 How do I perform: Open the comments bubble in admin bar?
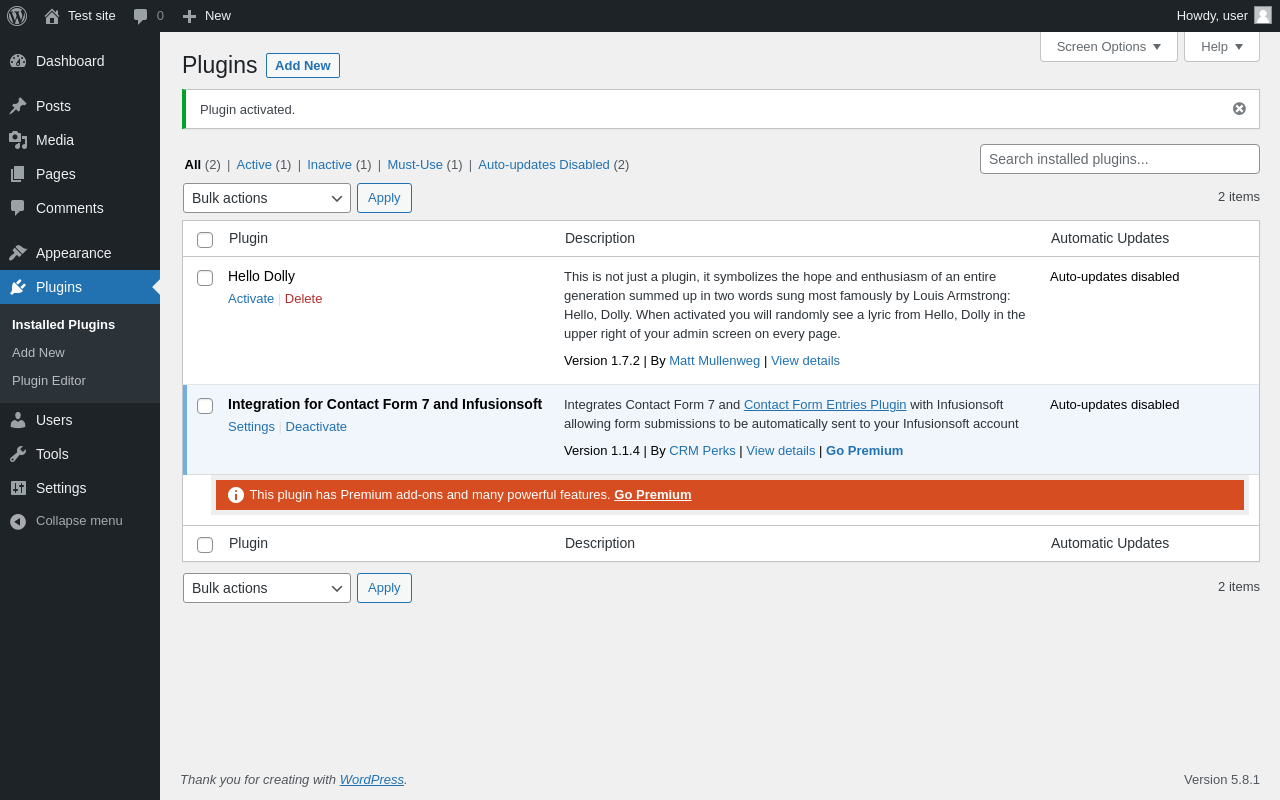tap(141, 16)
